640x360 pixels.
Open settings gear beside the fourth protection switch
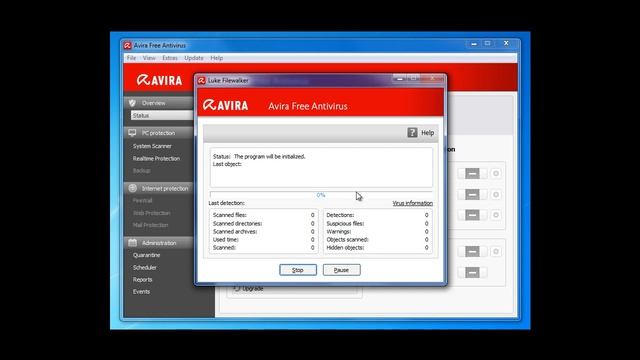[496, 251]
